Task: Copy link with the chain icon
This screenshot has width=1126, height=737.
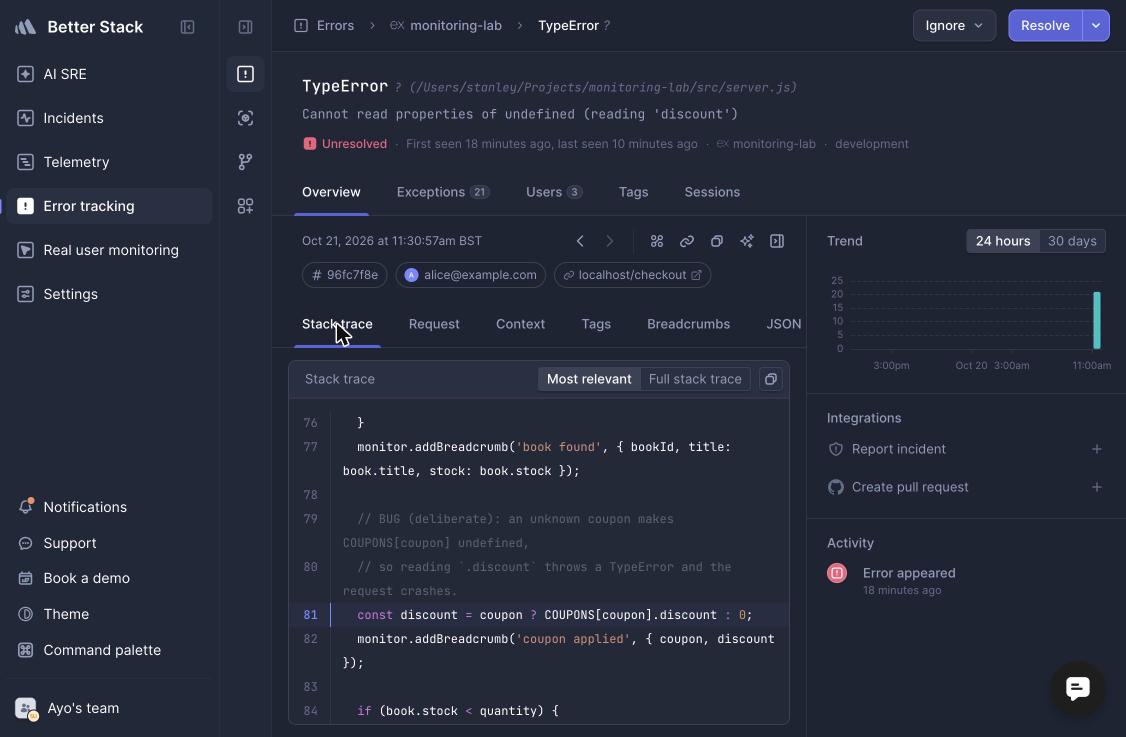Action: (687, 241)
